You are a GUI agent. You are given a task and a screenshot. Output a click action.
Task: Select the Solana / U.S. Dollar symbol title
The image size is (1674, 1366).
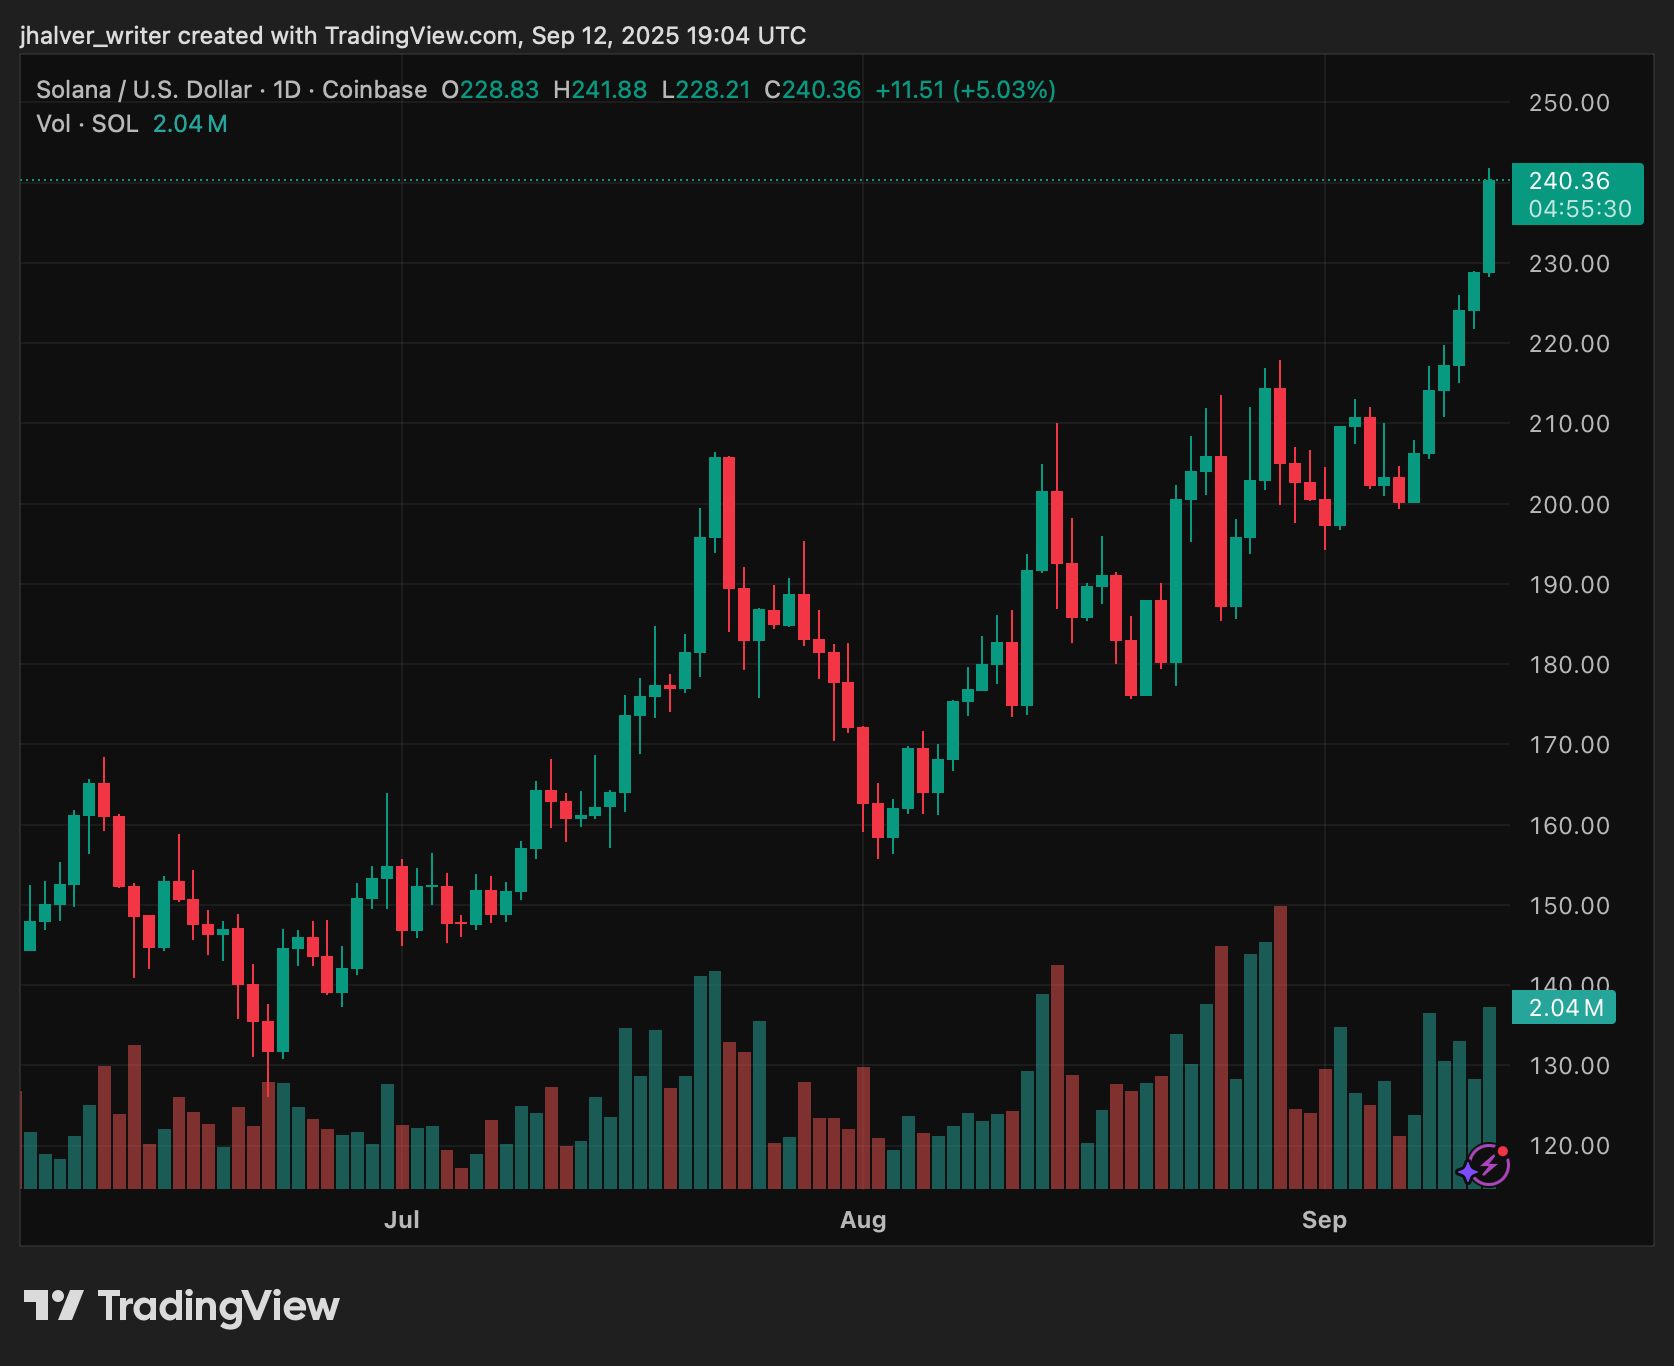[x=143, y=90]
